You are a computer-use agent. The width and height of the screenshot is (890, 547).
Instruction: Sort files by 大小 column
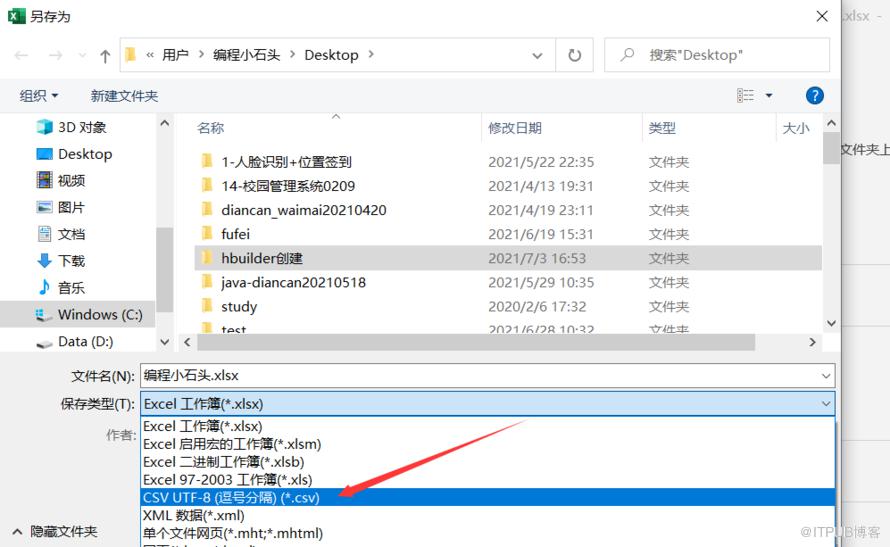(x=796, y=128)
